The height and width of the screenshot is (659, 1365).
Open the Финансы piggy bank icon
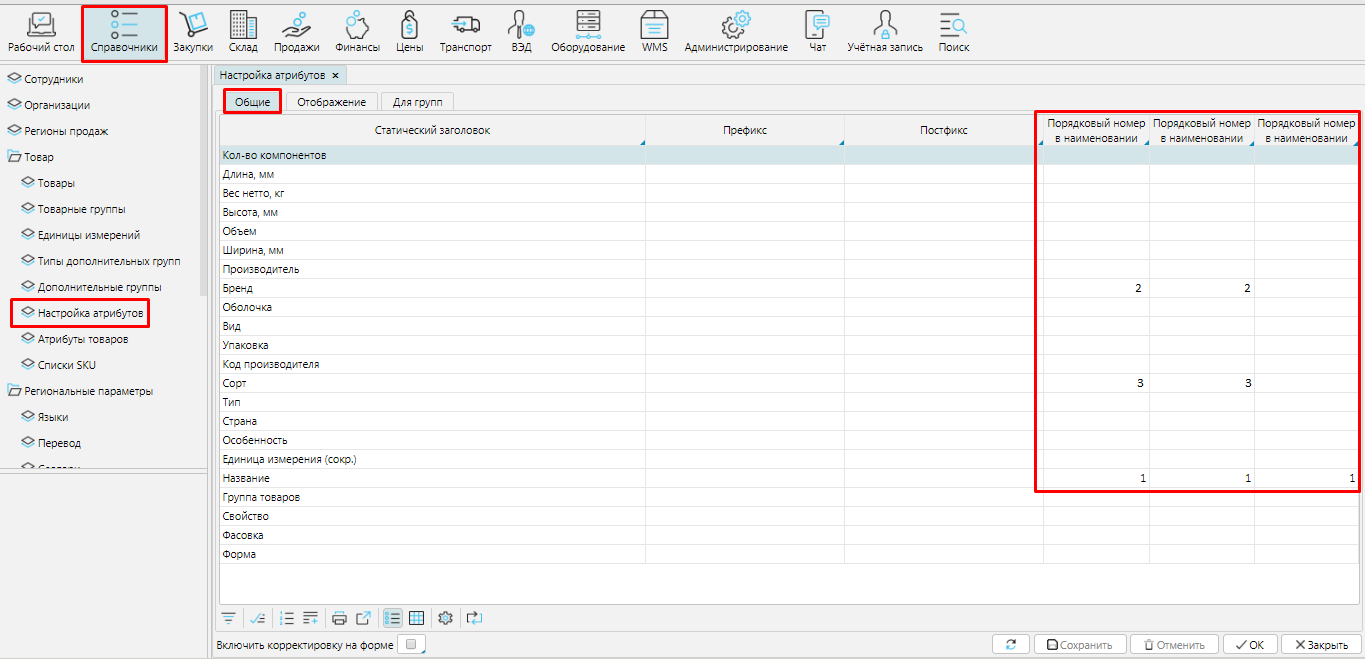[x=357, y=31]
